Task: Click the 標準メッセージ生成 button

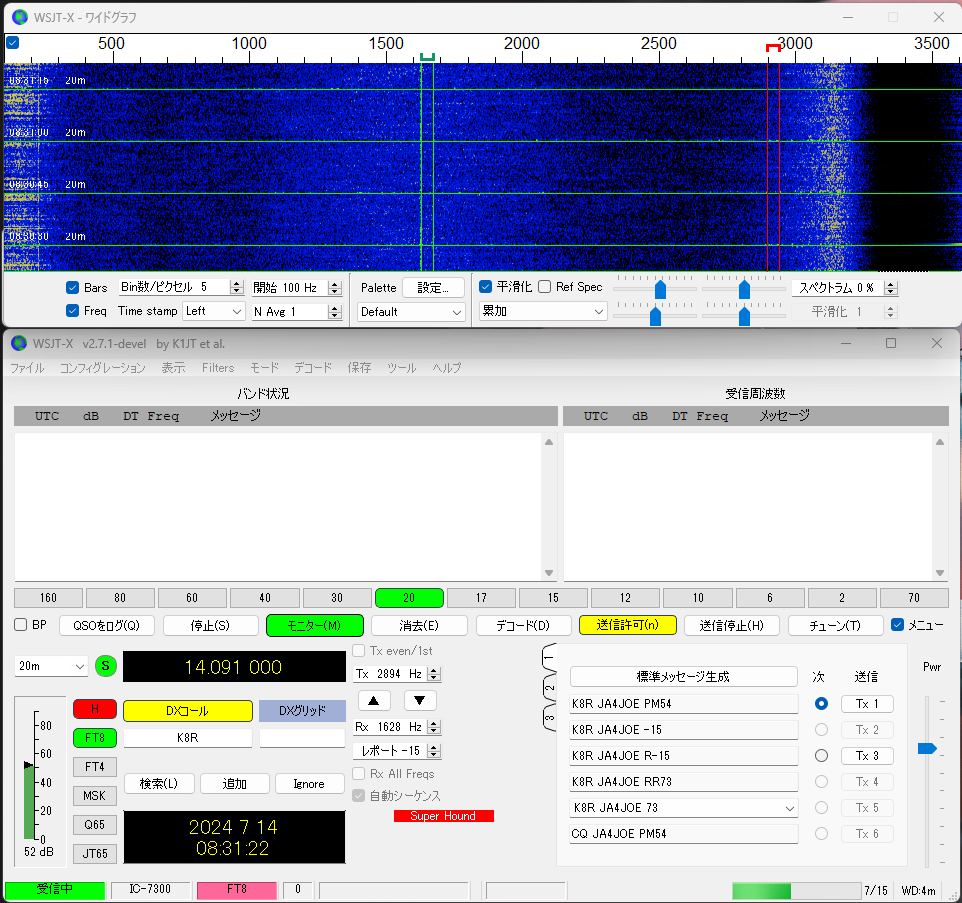Action: 683,676
